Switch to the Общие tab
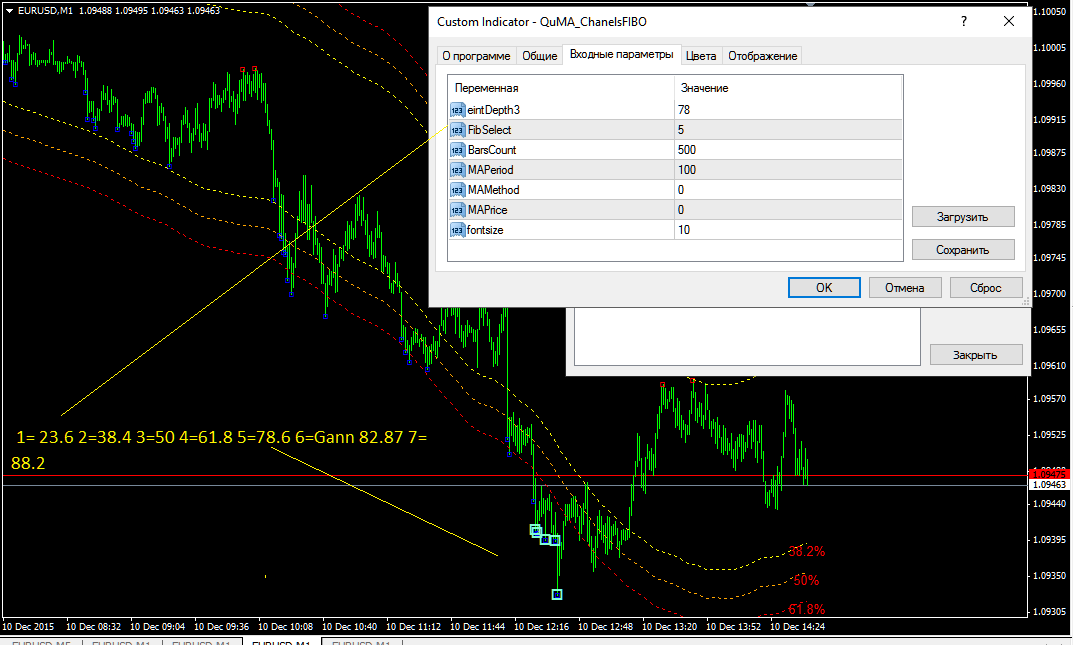Screen dimensions: 1073x645 (540, 56)
